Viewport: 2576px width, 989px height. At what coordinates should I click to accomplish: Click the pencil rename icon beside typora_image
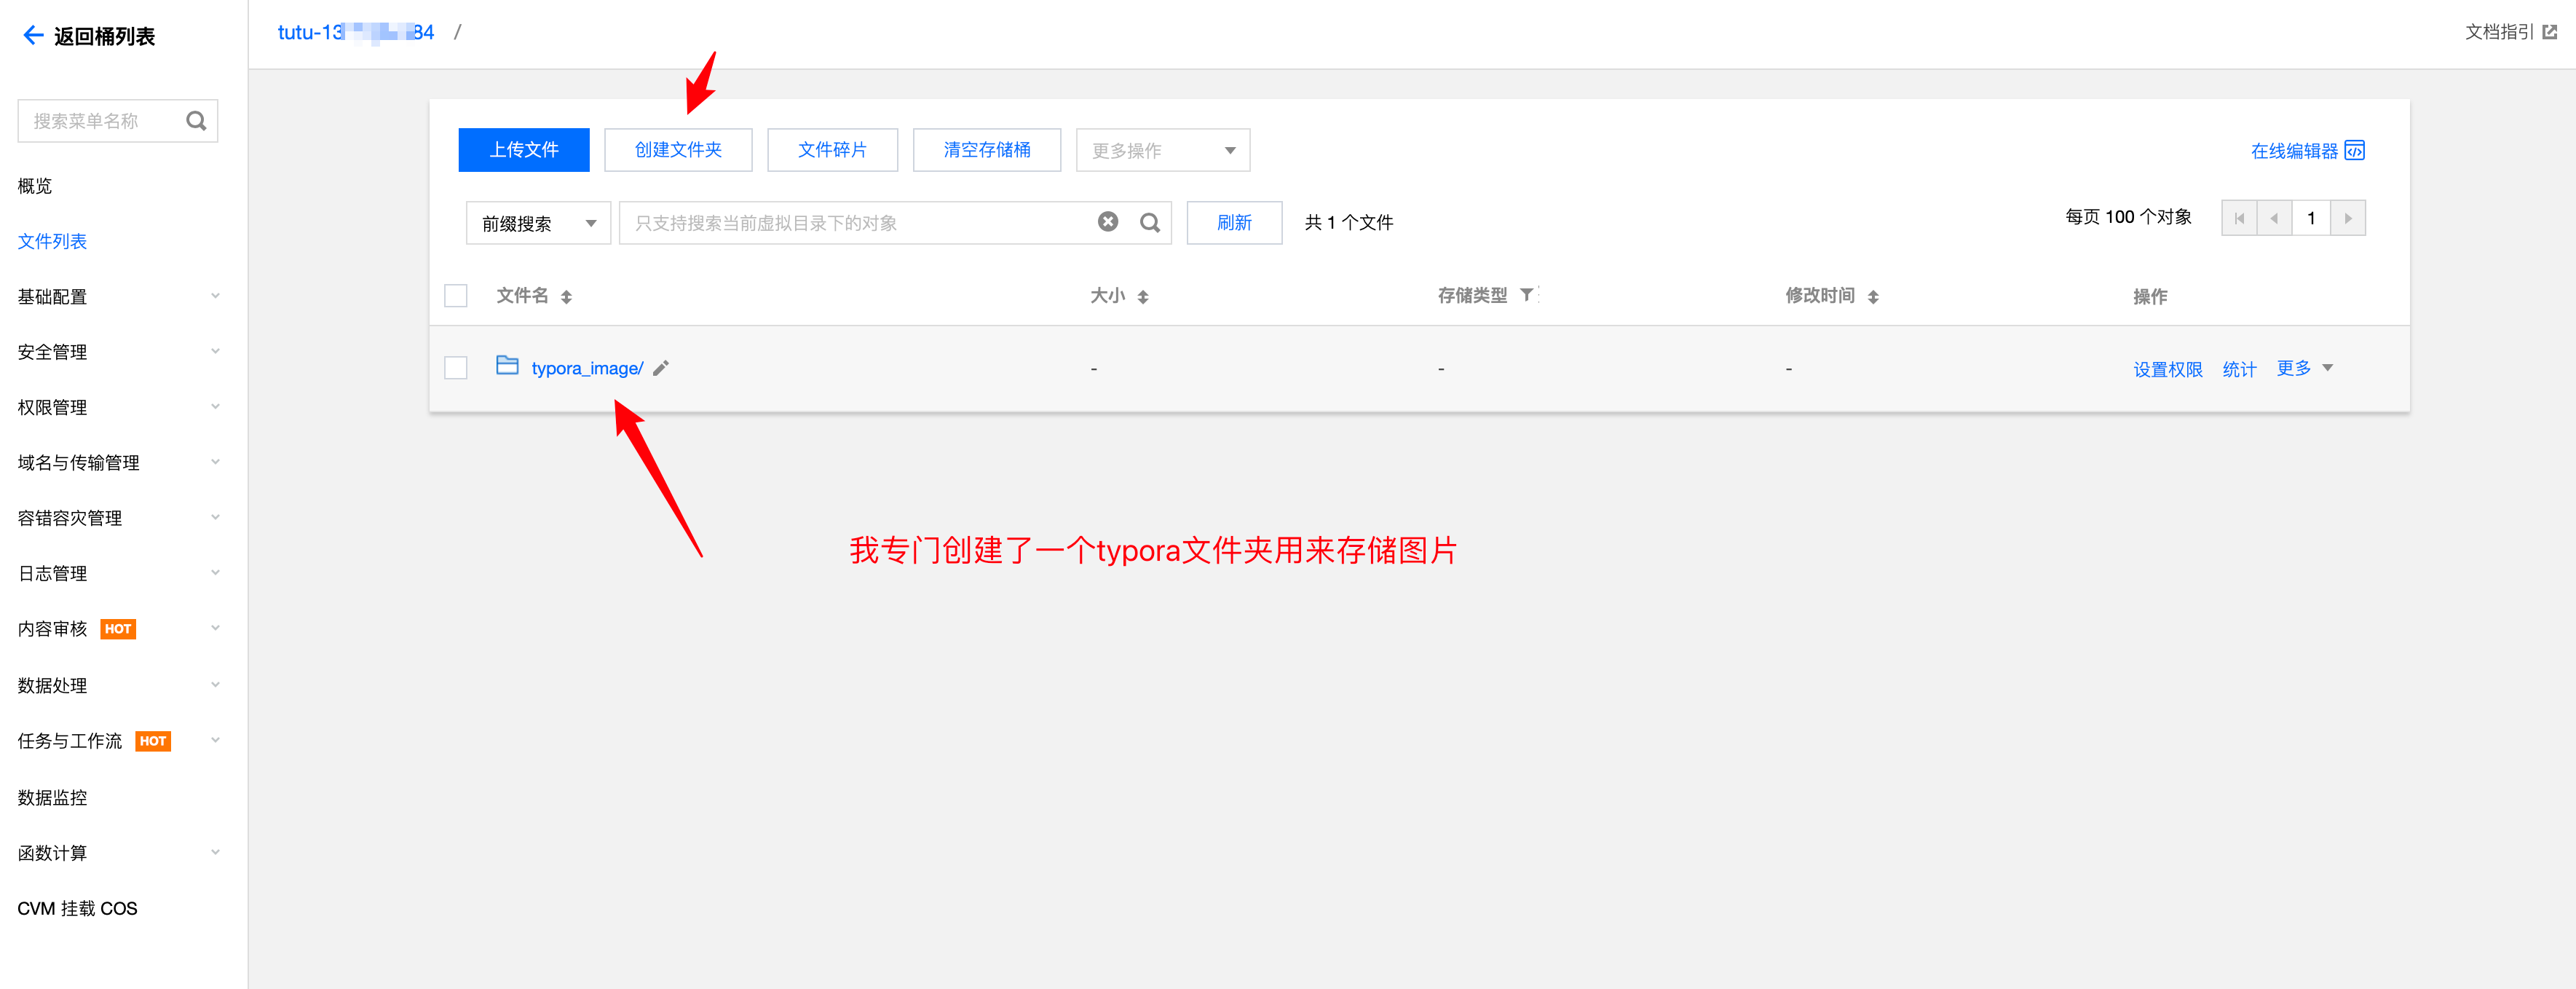click(x=661, y=369)
